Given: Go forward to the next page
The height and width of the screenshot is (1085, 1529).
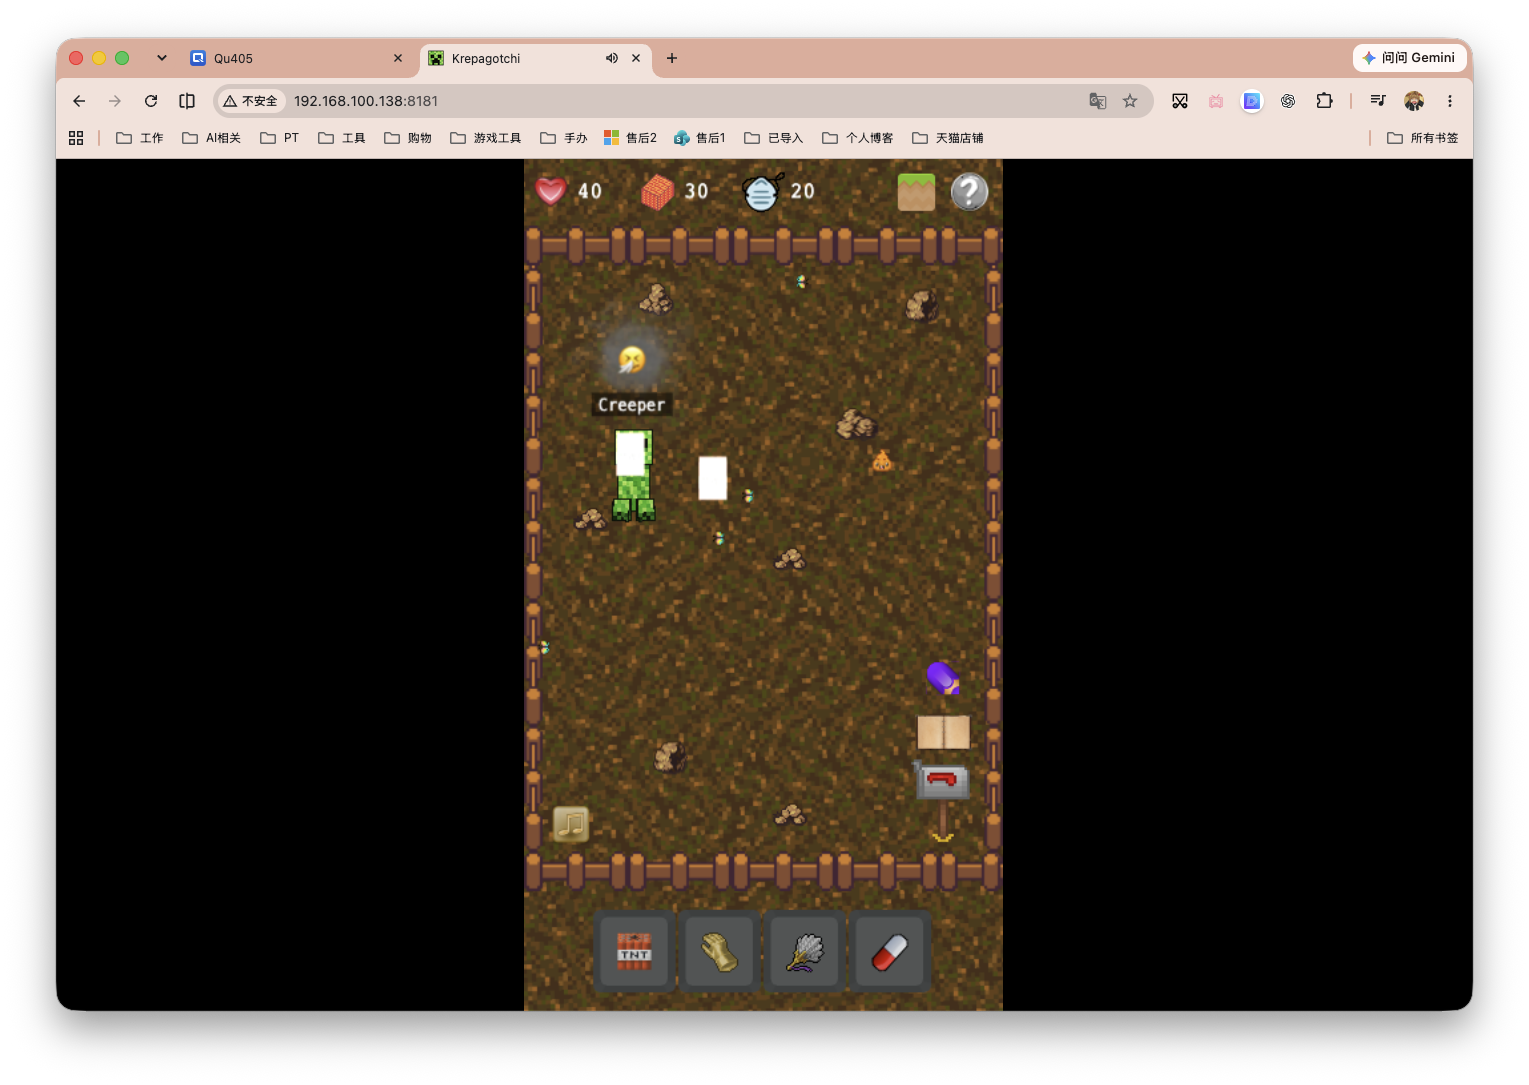Looking at the screenshot, I should pos(115,101).
